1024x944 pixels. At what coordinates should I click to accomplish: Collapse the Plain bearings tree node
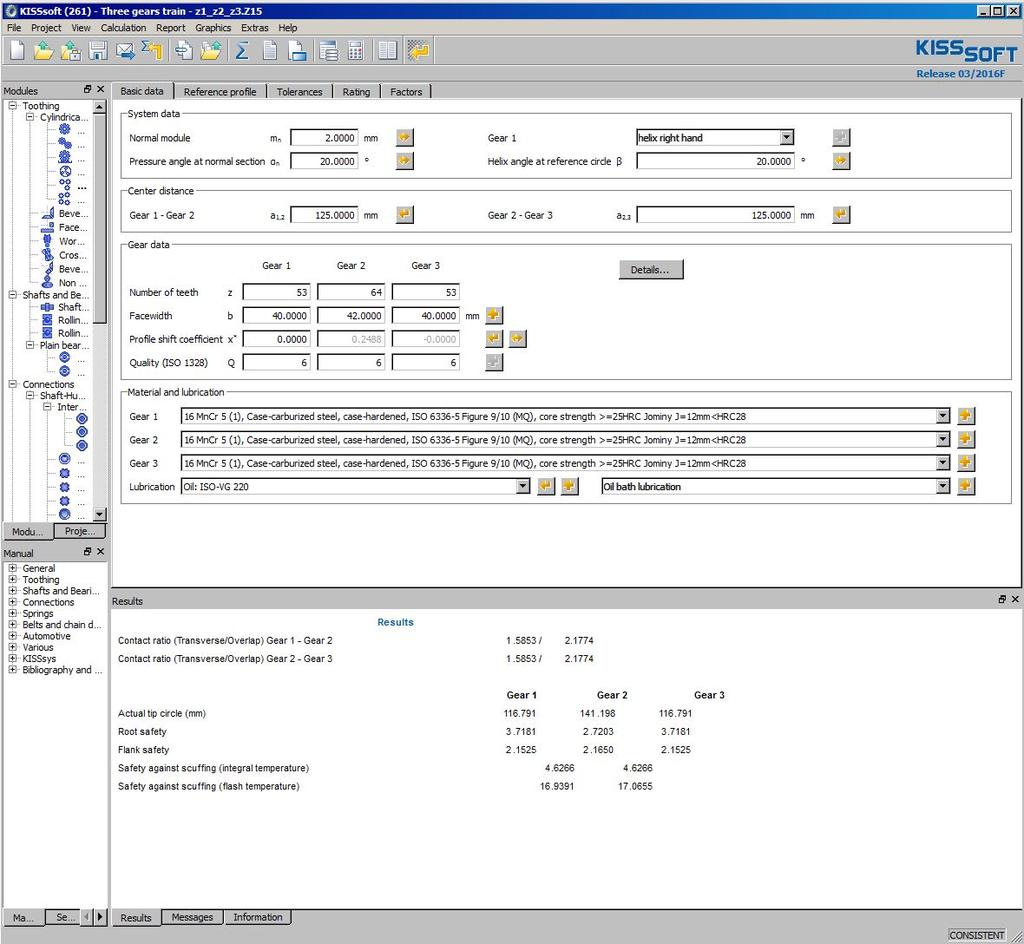coord(30,345)
